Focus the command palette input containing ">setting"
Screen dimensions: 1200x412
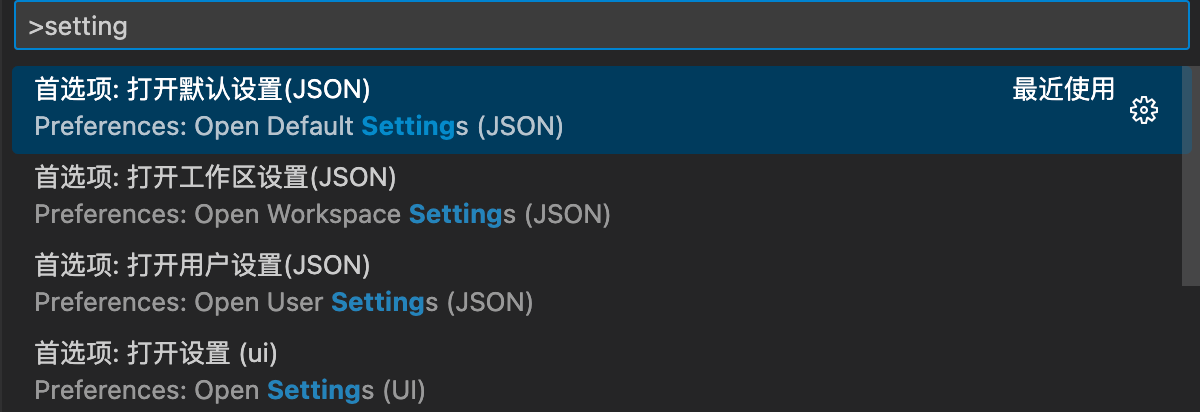[601, 26]
